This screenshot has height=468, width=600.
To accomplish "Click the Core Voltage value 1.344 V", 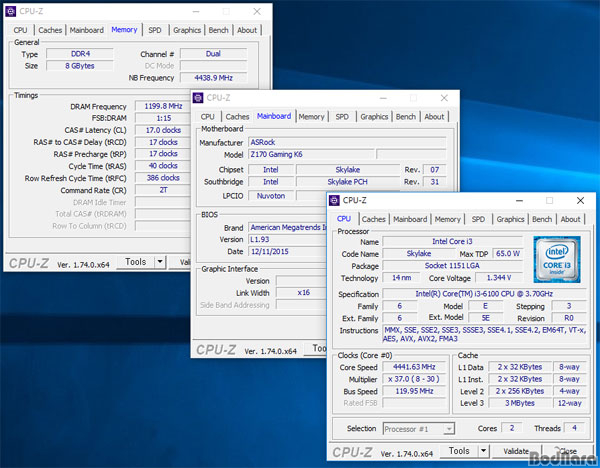I will pyautogui.click(x=499, y=278).
